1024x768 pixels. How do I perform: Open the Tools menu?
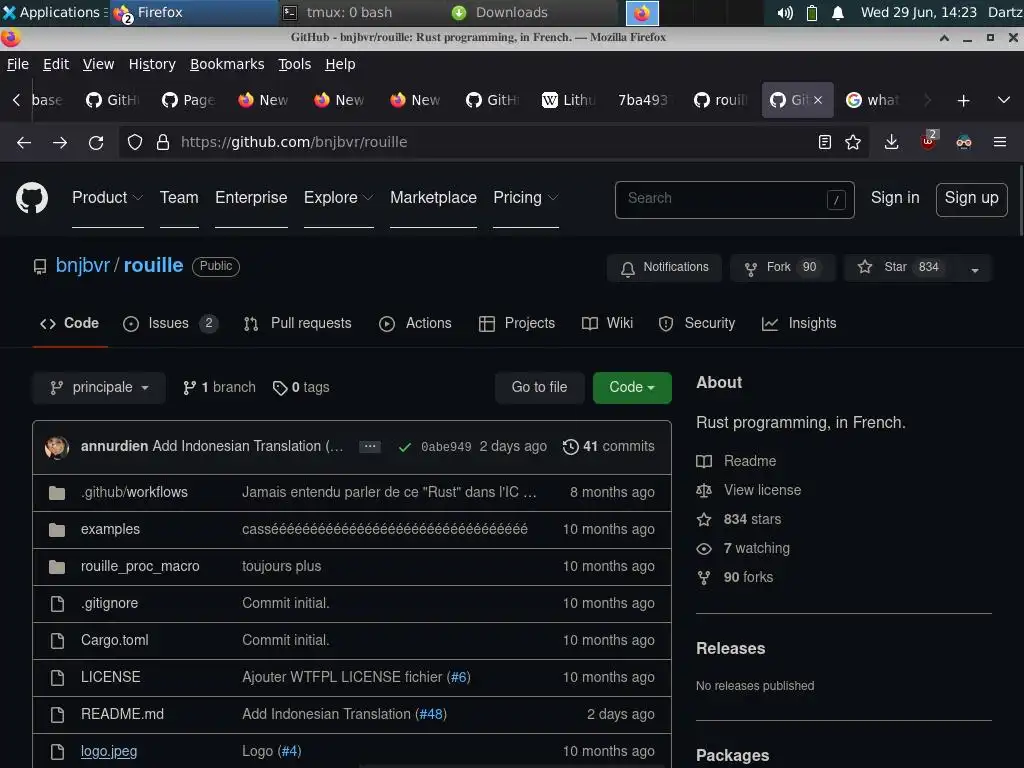(x=295, y=64)
